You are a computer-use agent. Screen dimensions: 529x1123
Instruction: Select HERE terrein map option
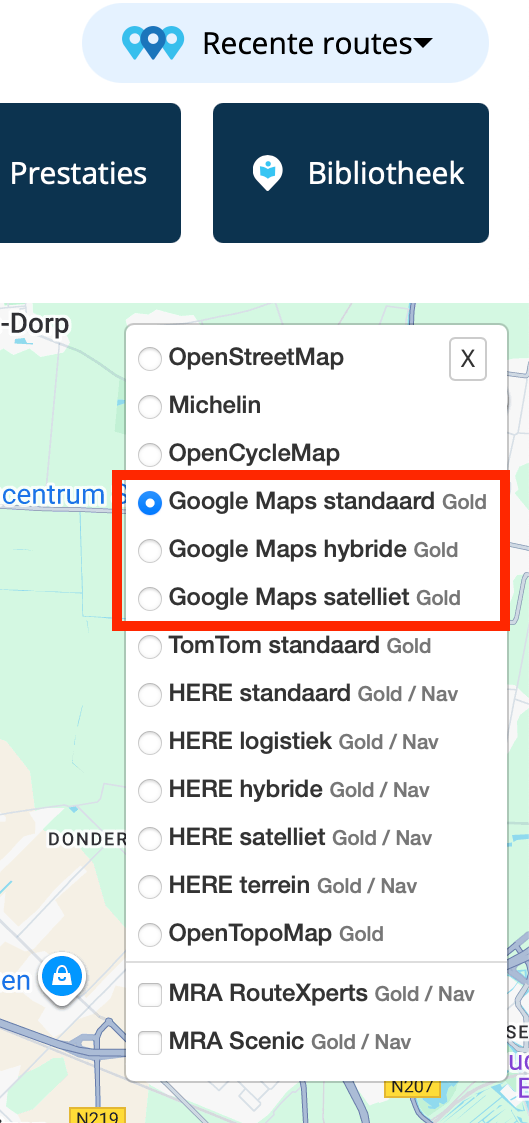[150, 887]
